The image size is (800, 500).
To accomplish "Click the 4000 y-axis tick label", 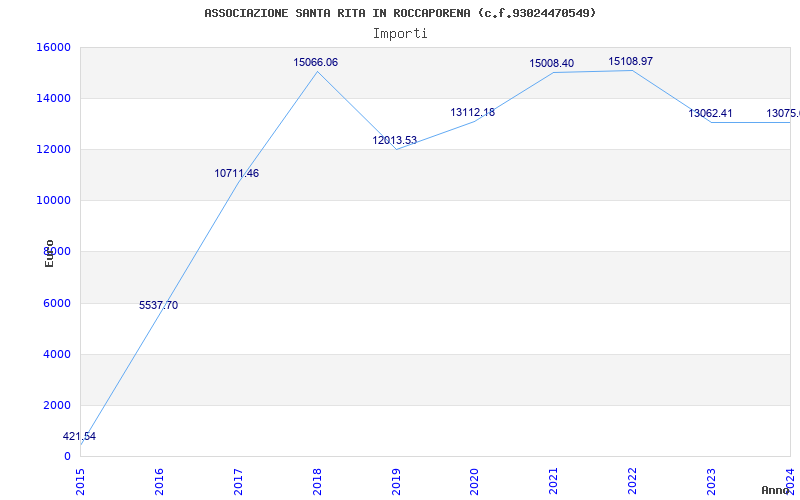I will [x=57, y=355].
